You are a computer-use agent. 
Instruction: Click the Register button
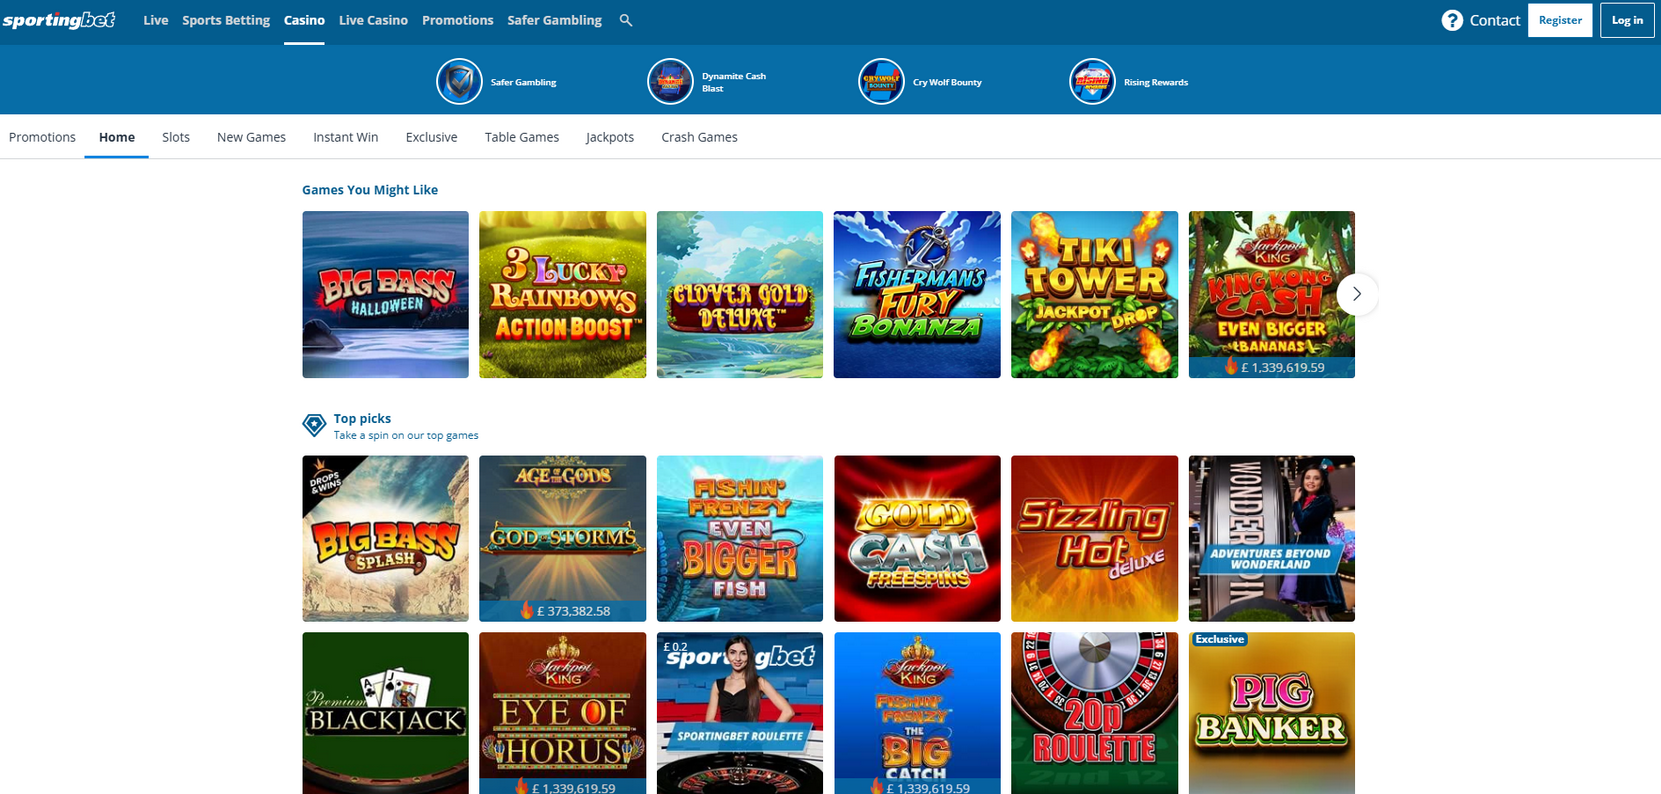tap(1559, 20)
